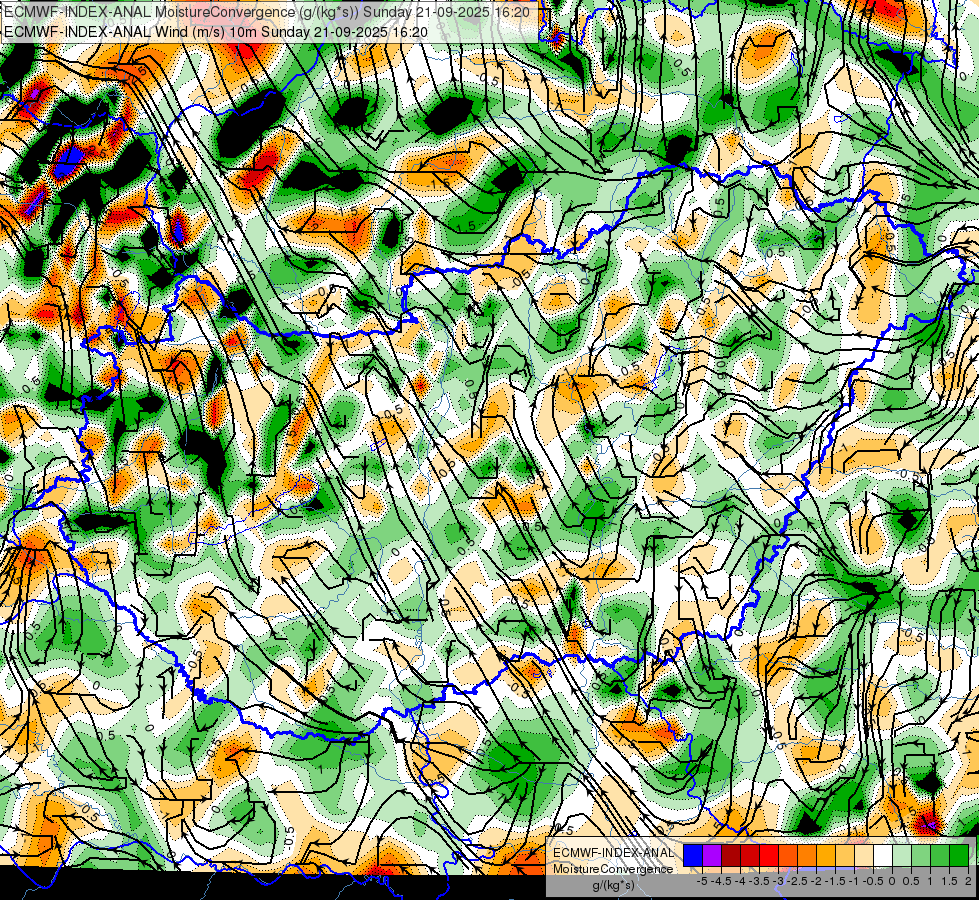
Task: Pick the orange swatch between -2.5 and -2
Action: (807, 856)
